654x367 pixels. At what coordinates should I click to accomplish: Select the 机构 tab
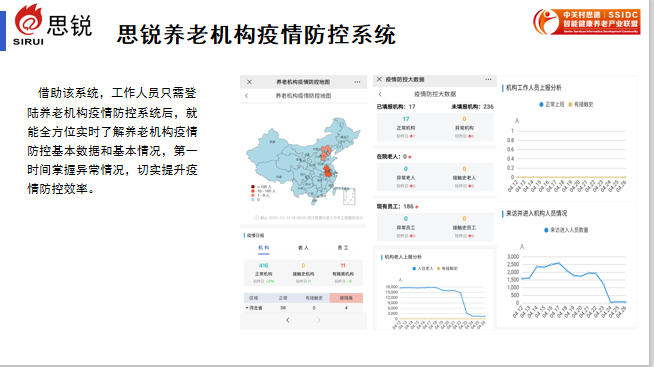pos(264,248)
